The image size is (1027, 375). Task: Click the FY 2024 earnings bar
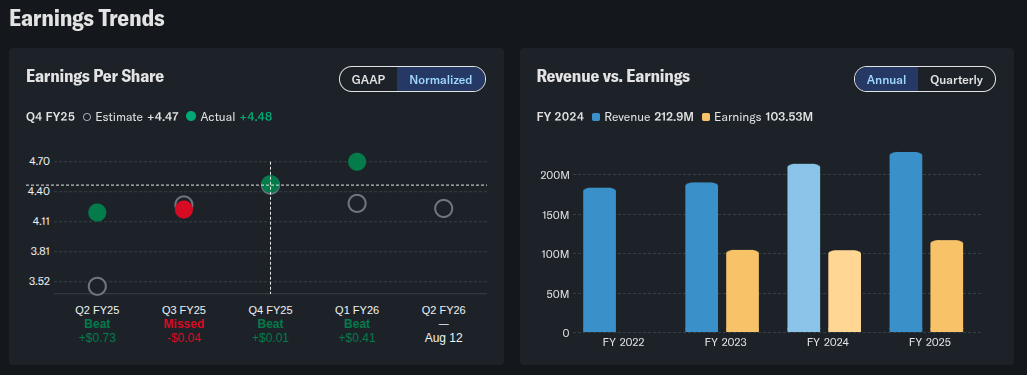[844, 291]
